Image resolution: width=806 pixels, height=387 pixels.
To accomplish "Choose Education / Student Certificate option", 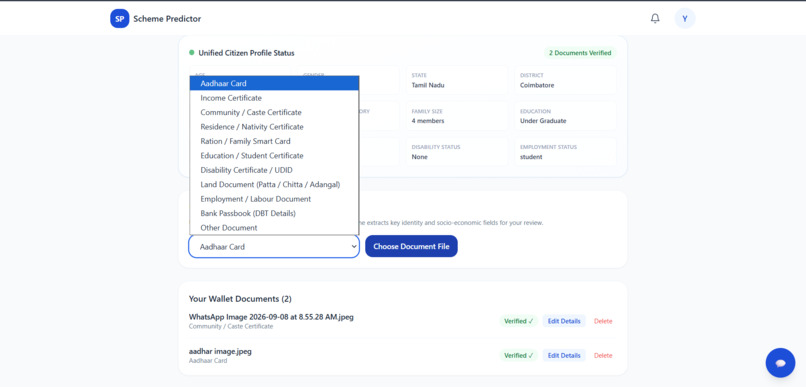I will pos(274,155).
